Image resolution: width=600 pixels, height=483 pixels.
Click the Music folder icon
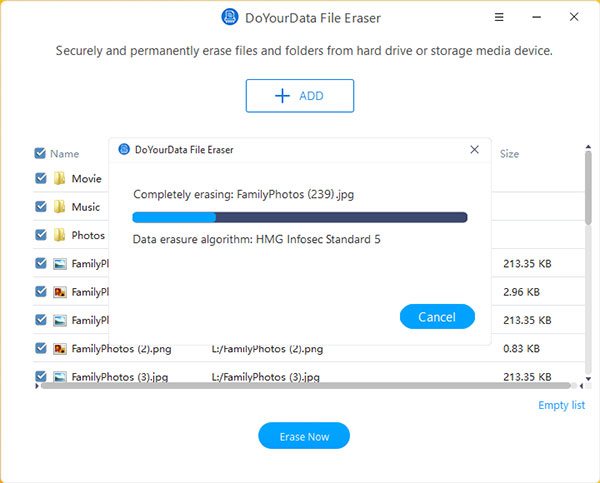click(x=60, y=207)
